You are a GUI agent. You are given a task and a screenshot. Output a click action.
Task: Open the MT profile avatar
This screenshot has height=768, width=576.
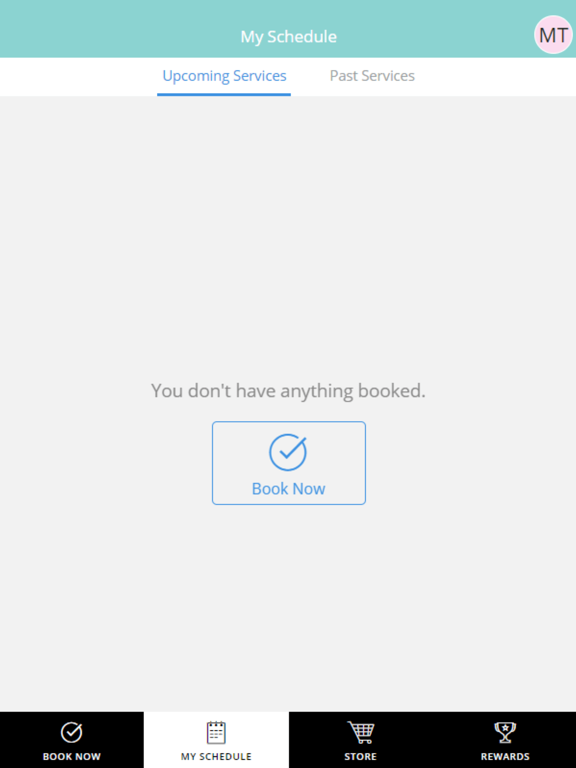coord(553,35)
